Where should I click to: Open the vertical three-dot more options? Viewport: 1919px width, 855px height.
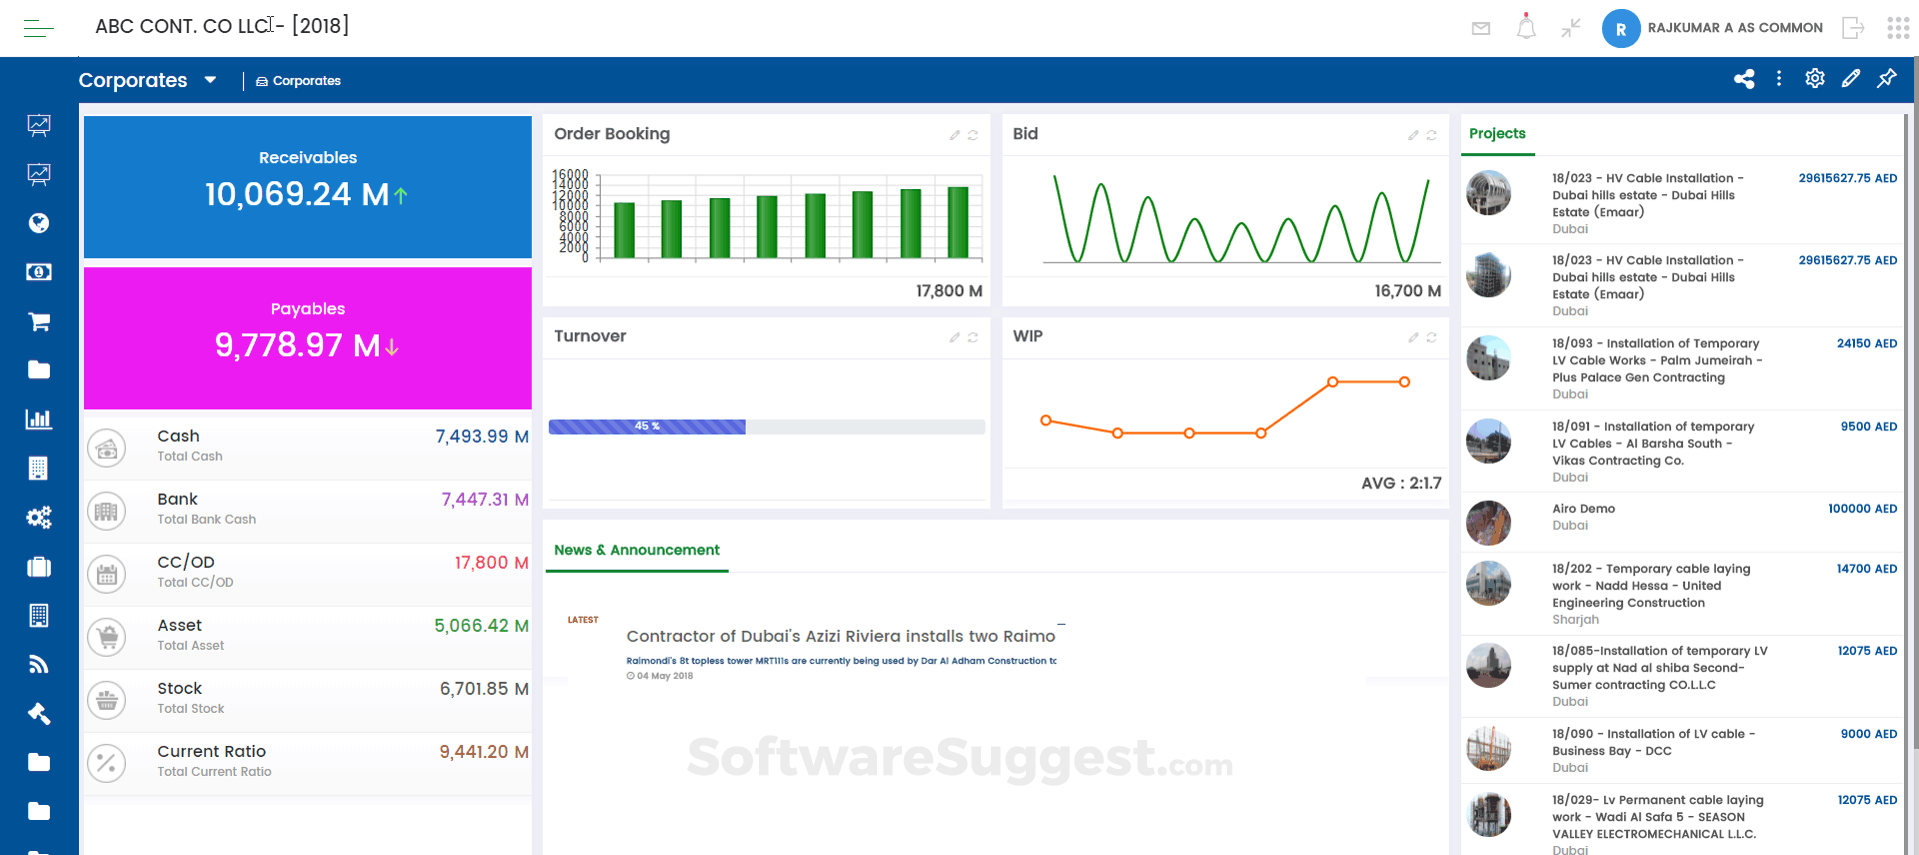click(1779, 78)
